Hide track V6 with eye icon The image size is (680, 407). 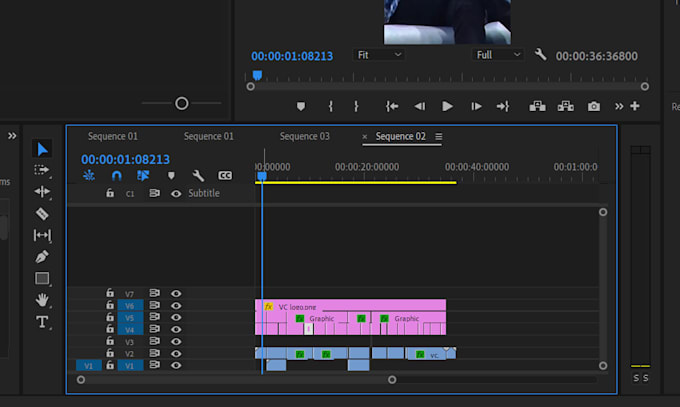click(x=176, y=305)
